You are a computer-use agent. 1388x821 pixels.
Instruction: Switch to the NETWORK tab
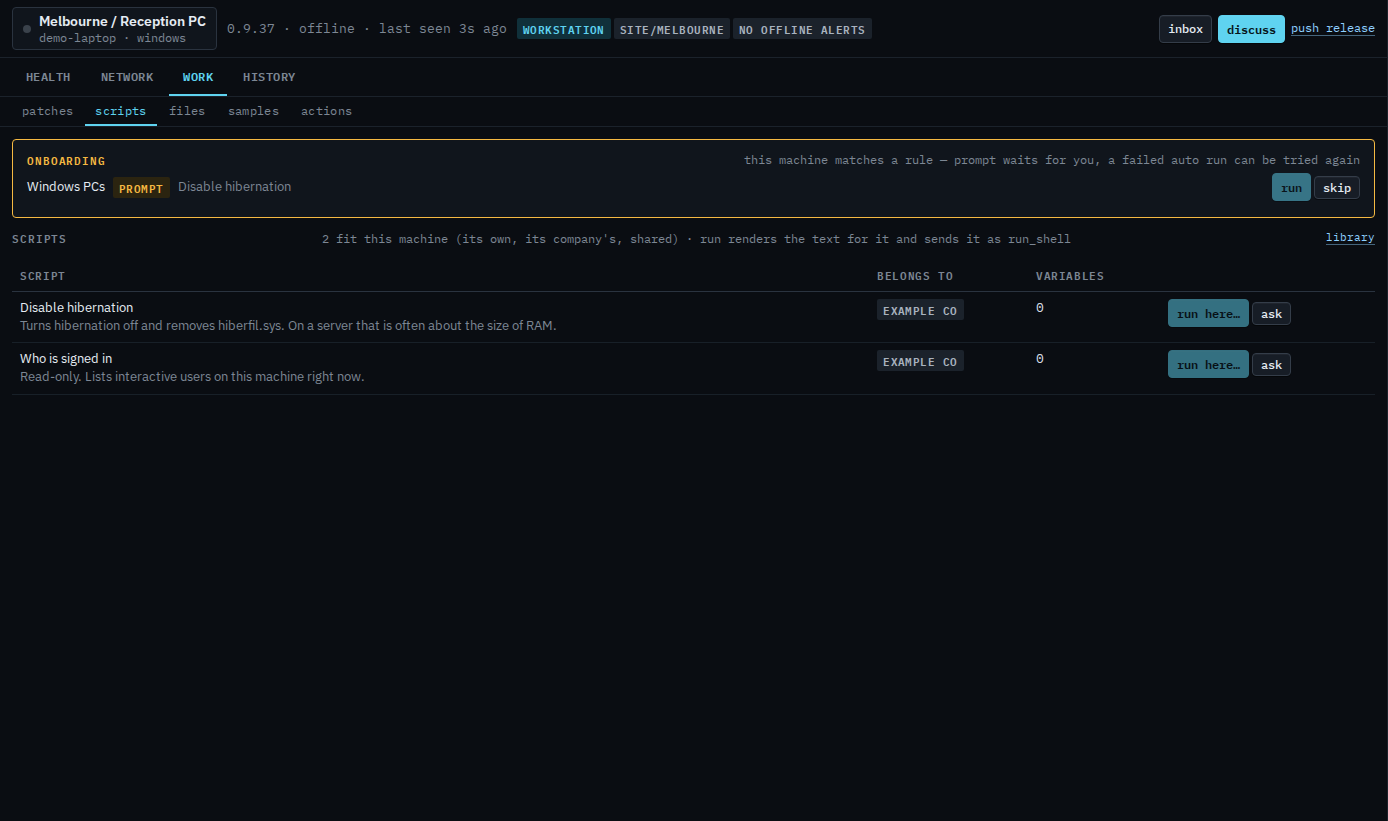coord(127,77)
